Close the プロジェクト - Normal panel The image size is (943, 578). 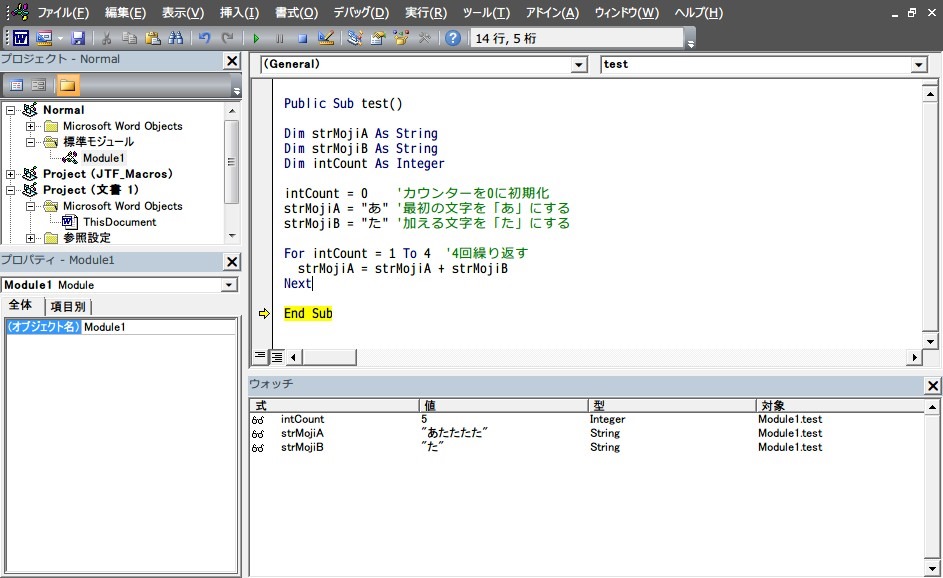(232, 61)
